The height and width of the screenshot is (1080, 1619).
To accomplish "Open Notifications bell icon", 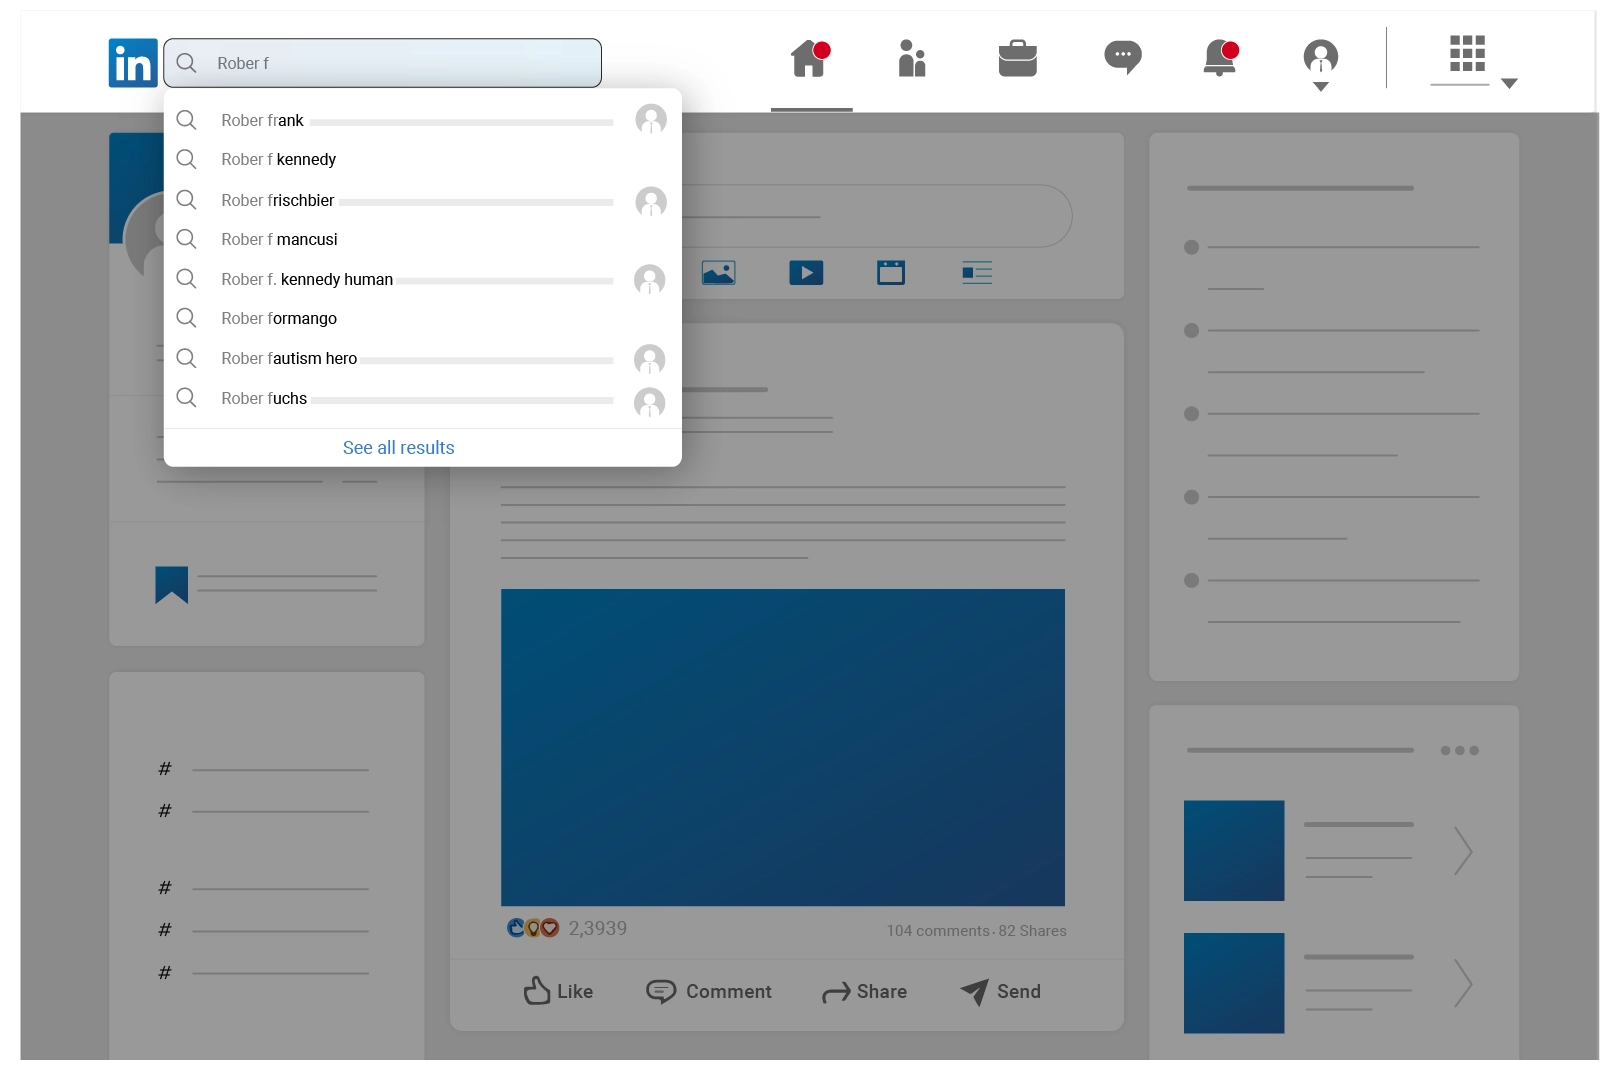I will click(x=1220, y=59).
